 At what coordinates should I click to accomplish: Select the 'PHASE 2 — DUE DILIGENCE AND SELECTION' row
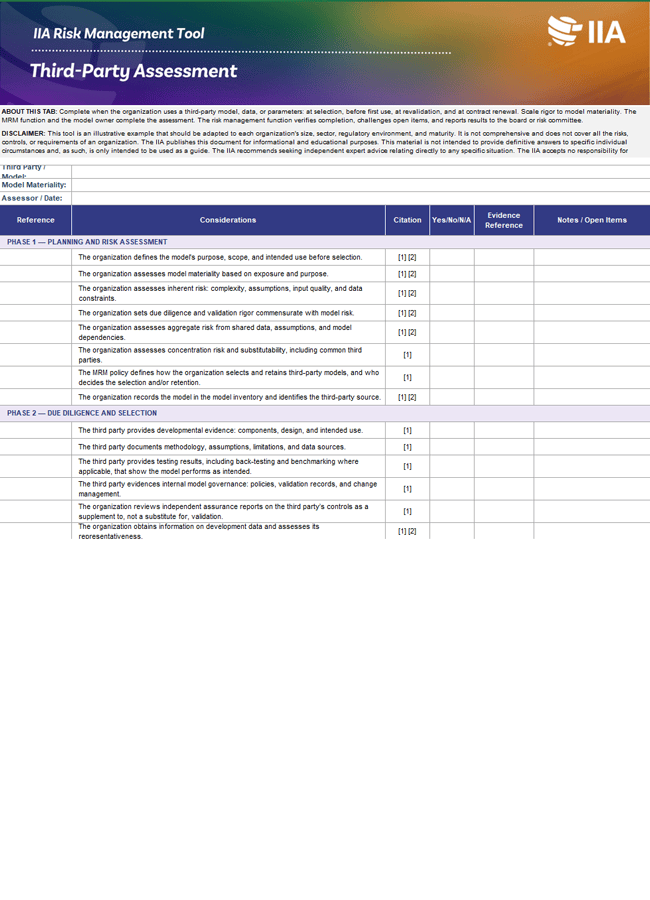(x=325, y=413)
